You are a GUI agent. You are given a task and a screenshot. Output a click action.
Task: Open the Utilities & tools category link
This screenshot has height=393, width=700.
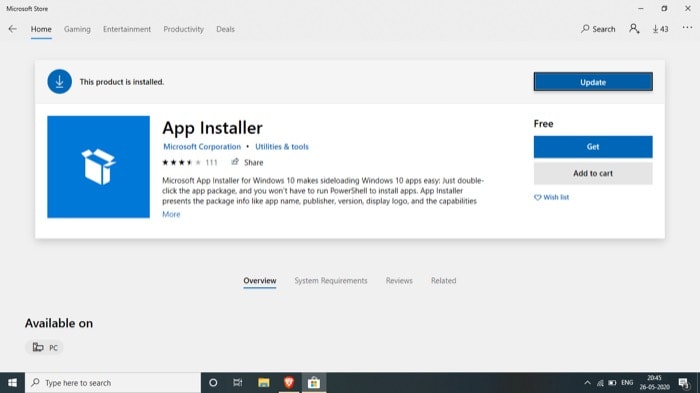(x=282, y=146)
